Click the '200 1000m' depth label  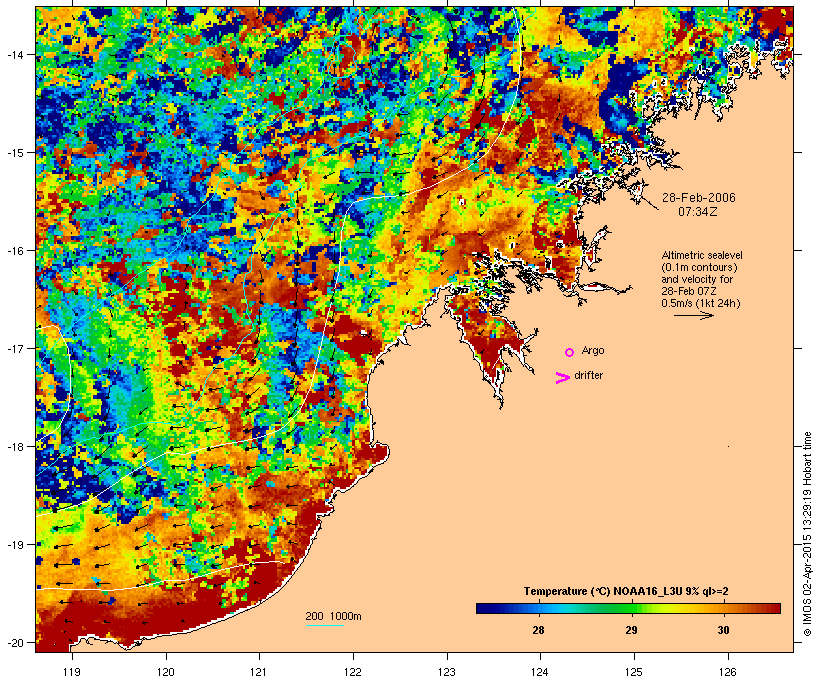point(333,616)
